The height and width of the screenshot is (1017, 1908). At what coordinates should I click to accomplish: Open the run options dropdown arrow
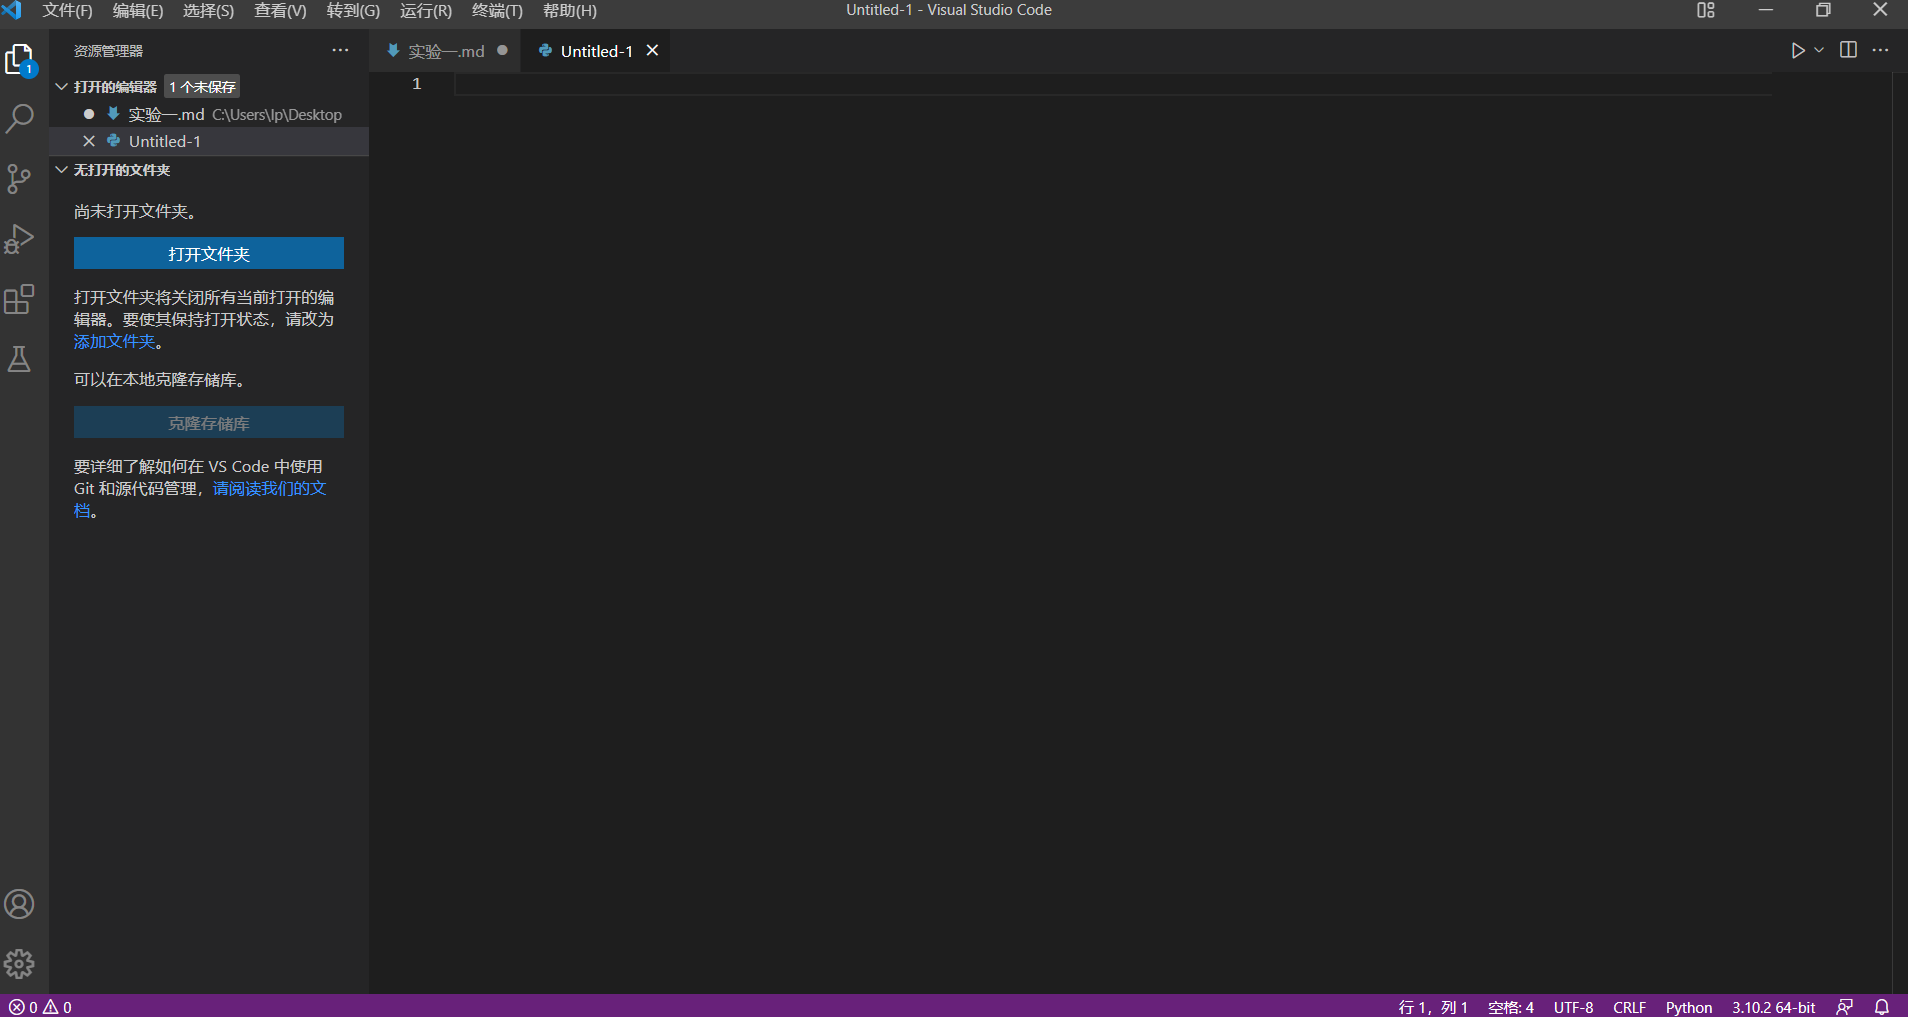point(1819,50)
